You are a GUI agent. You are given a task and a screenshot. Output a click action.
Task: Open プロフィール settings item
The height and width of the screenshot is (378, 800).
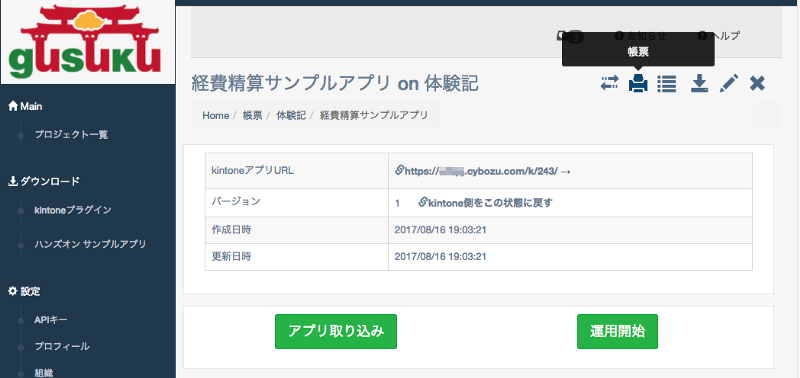(62, 346)
